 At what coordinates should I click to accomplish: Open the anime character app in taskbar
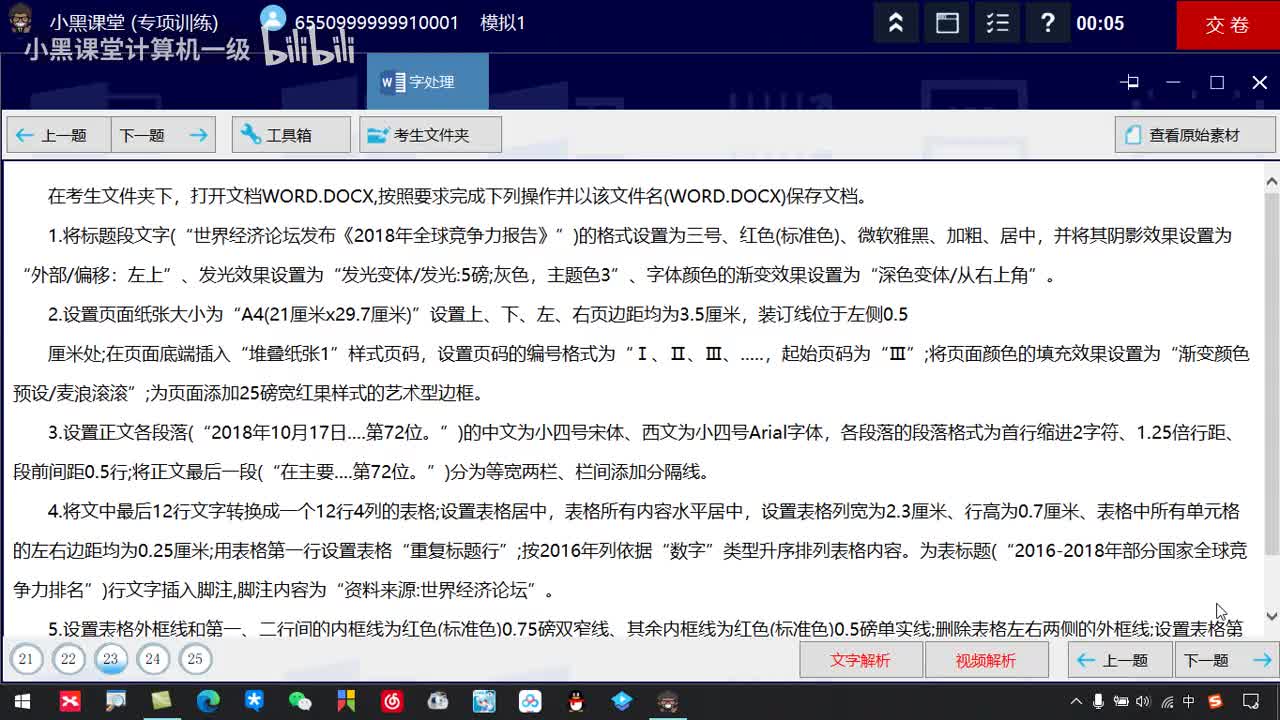coord(484,701)
